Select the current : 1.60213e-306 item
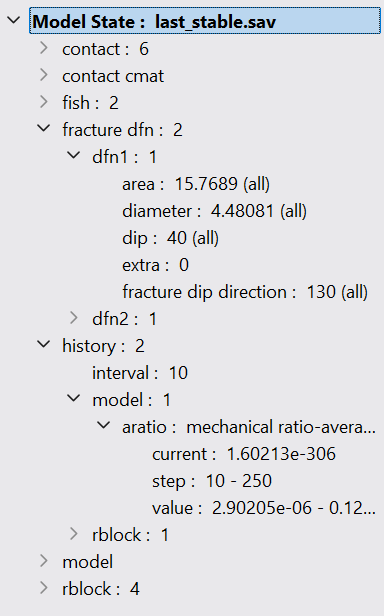Screen dimensions: 384x616 [244, 454]
